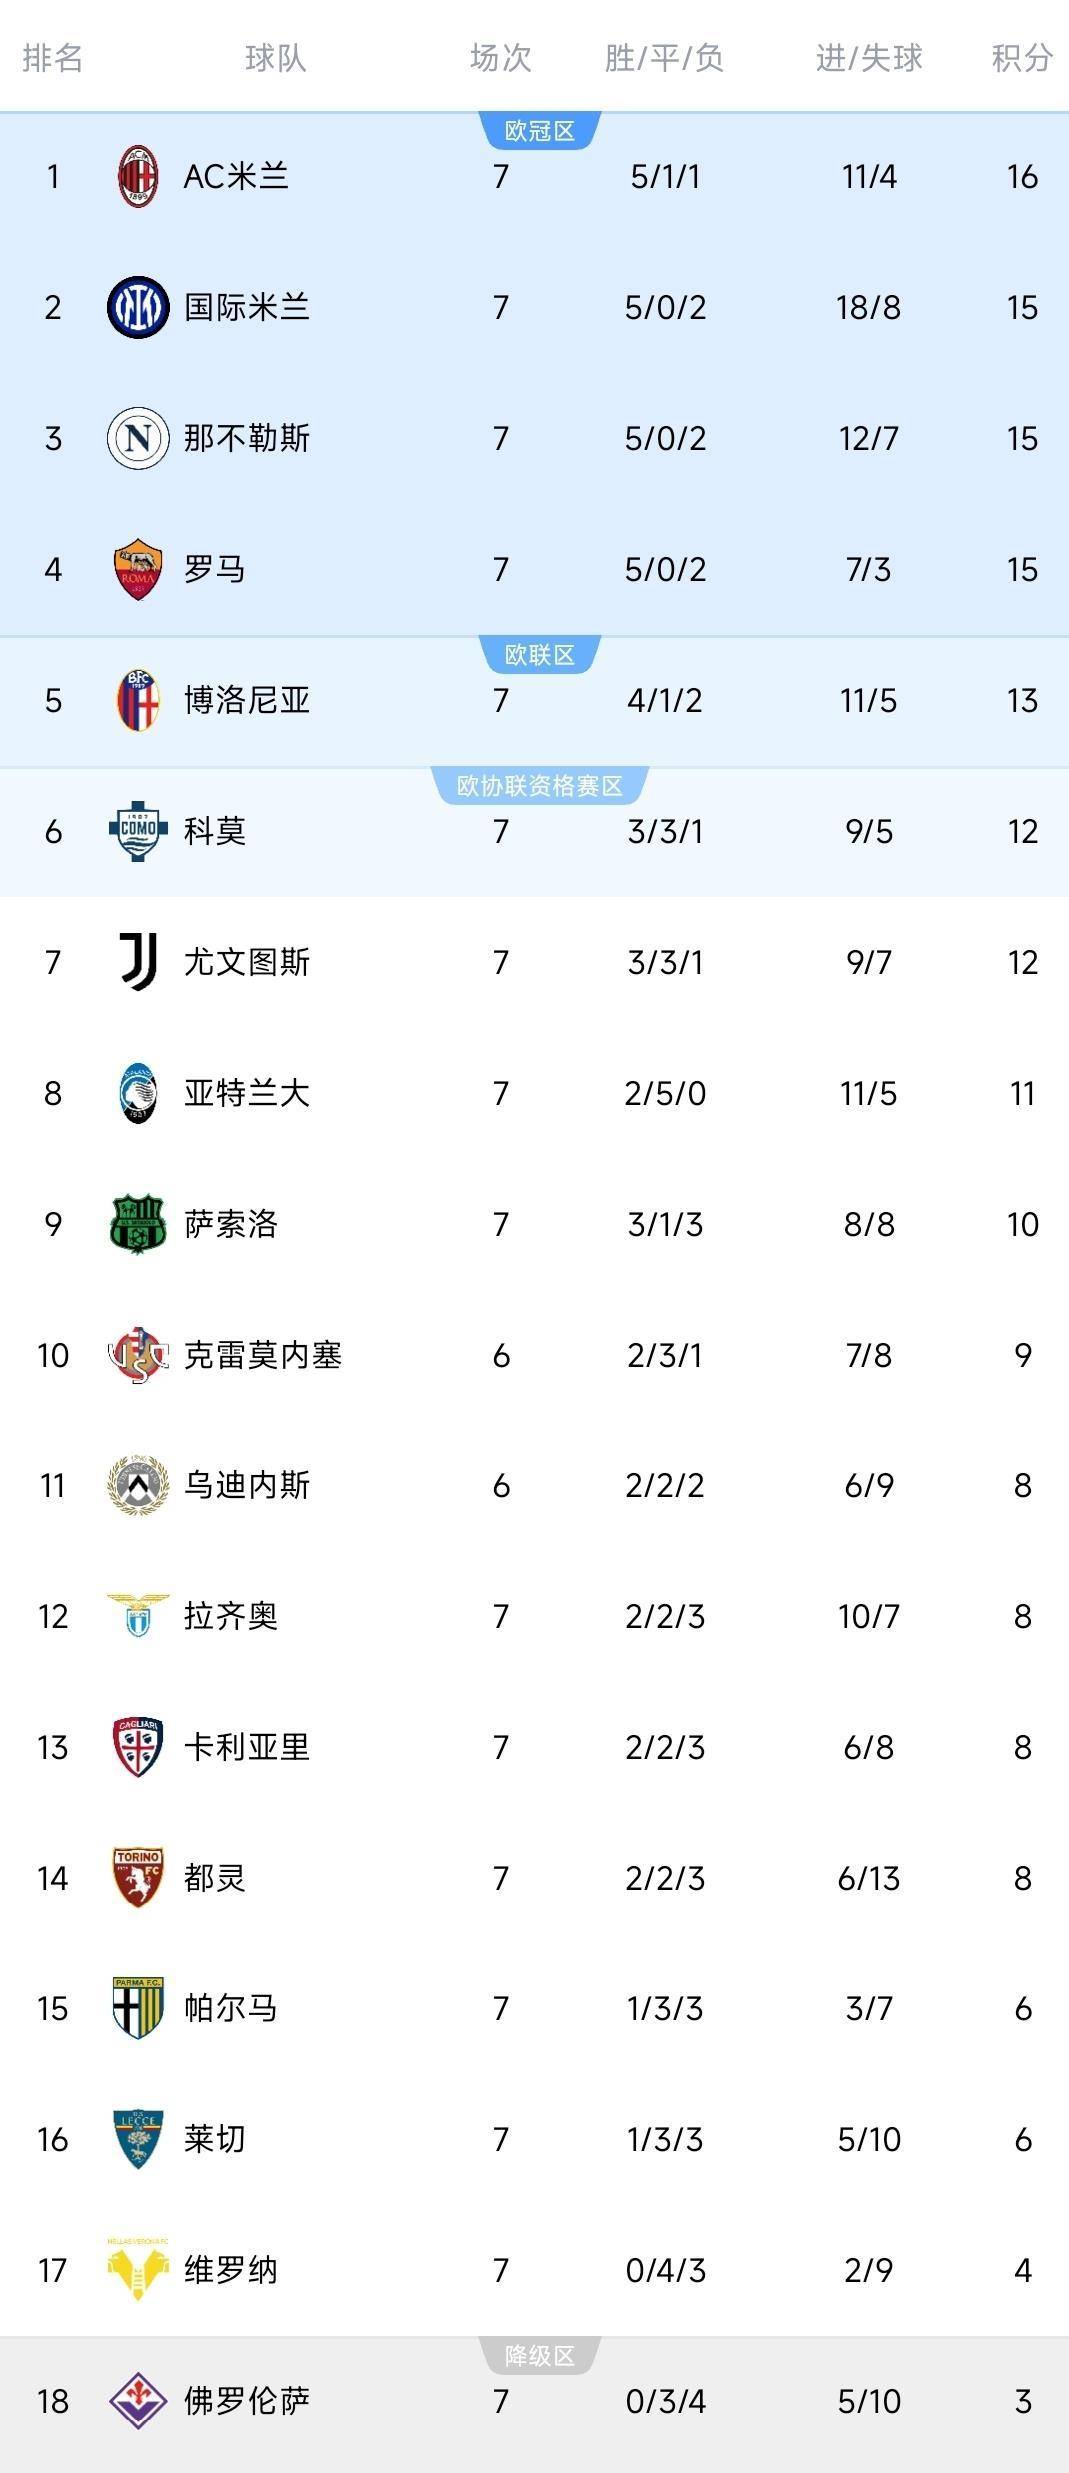The height and width of the screenshot is (2473, 1069).
Task: Tap the 欧冠区 zone label
Action: pyautogui.click(x=540, y=131)
